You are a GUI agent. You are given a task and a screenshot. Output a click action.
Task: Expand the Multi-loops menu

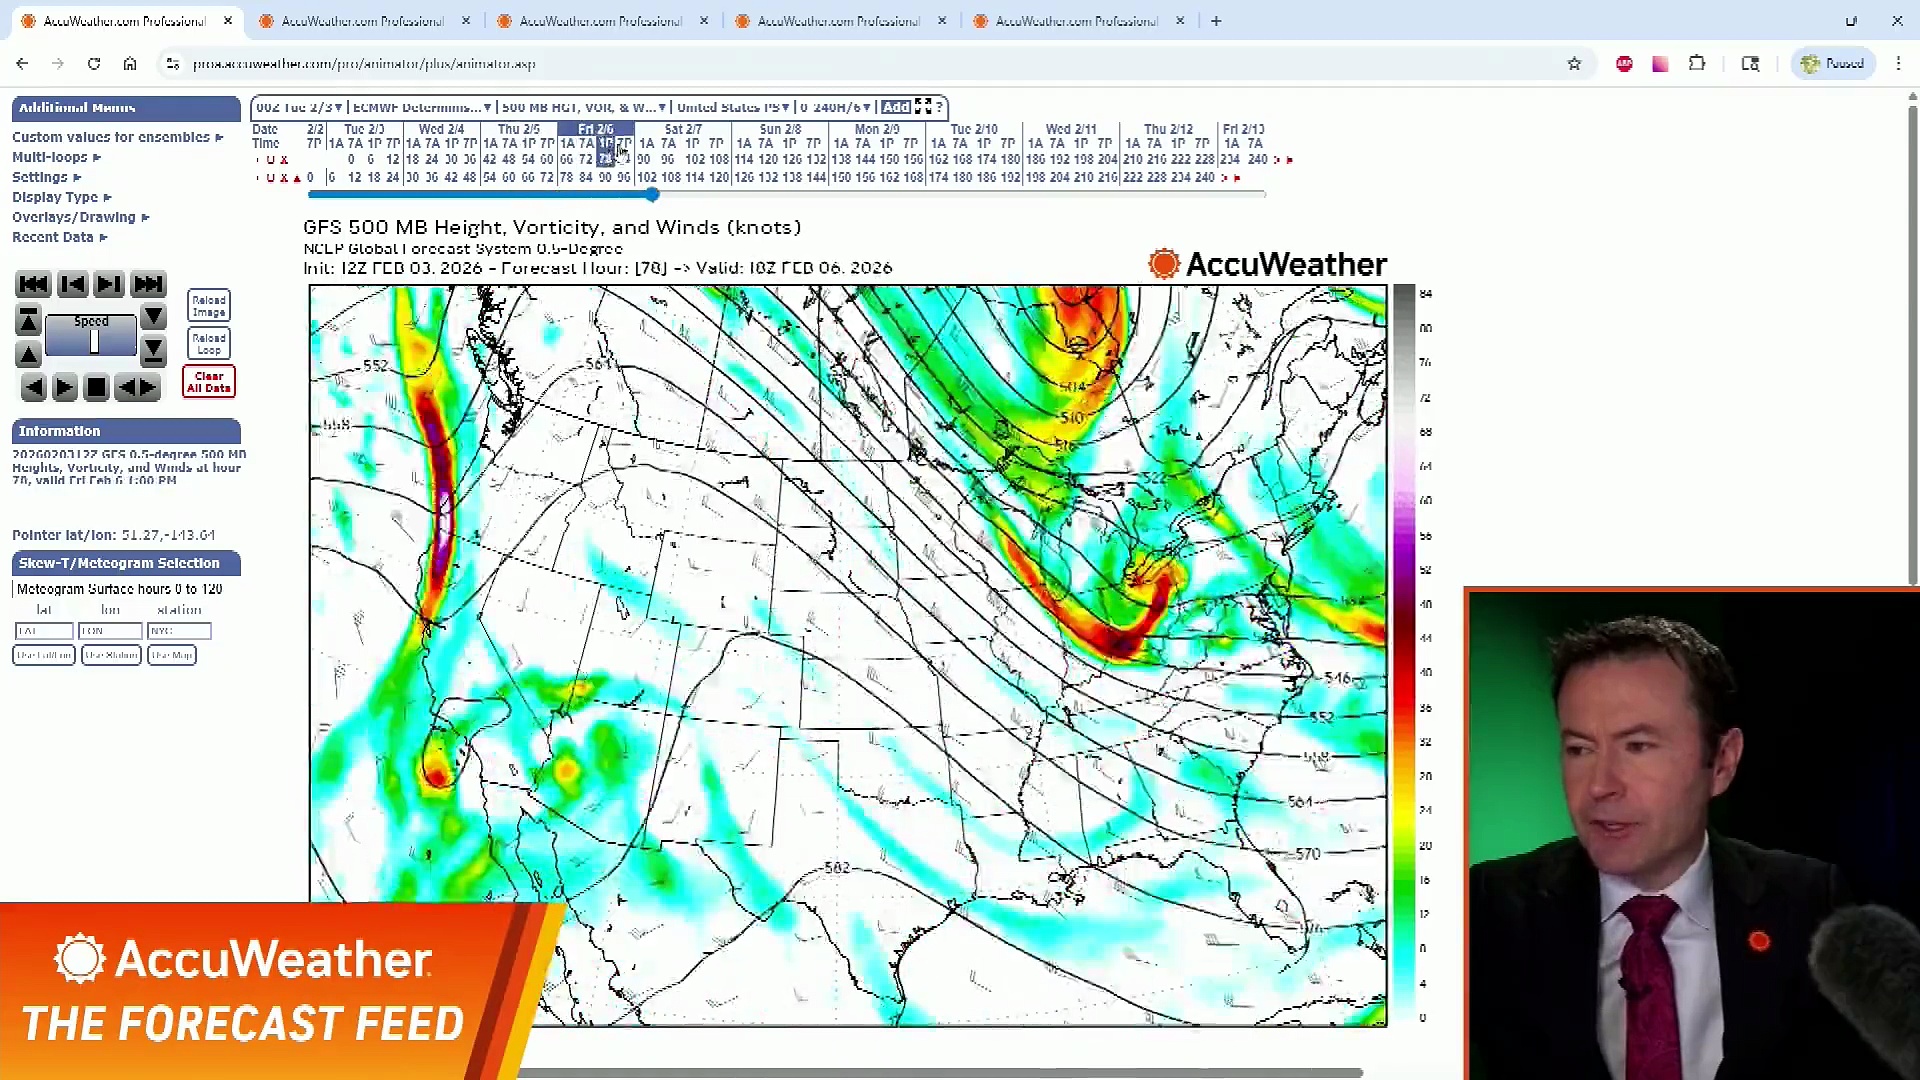tap(57, 157)
